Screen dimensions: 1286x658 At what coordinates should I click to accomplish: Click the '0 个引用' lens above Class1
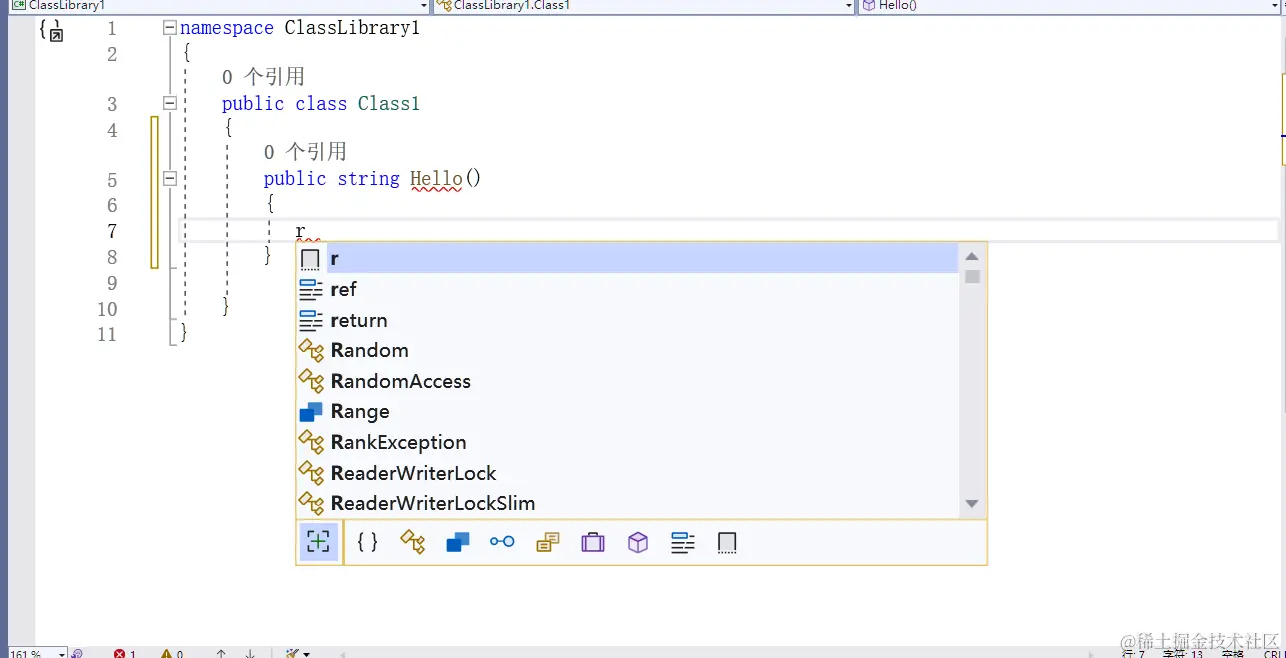[263, 77]
